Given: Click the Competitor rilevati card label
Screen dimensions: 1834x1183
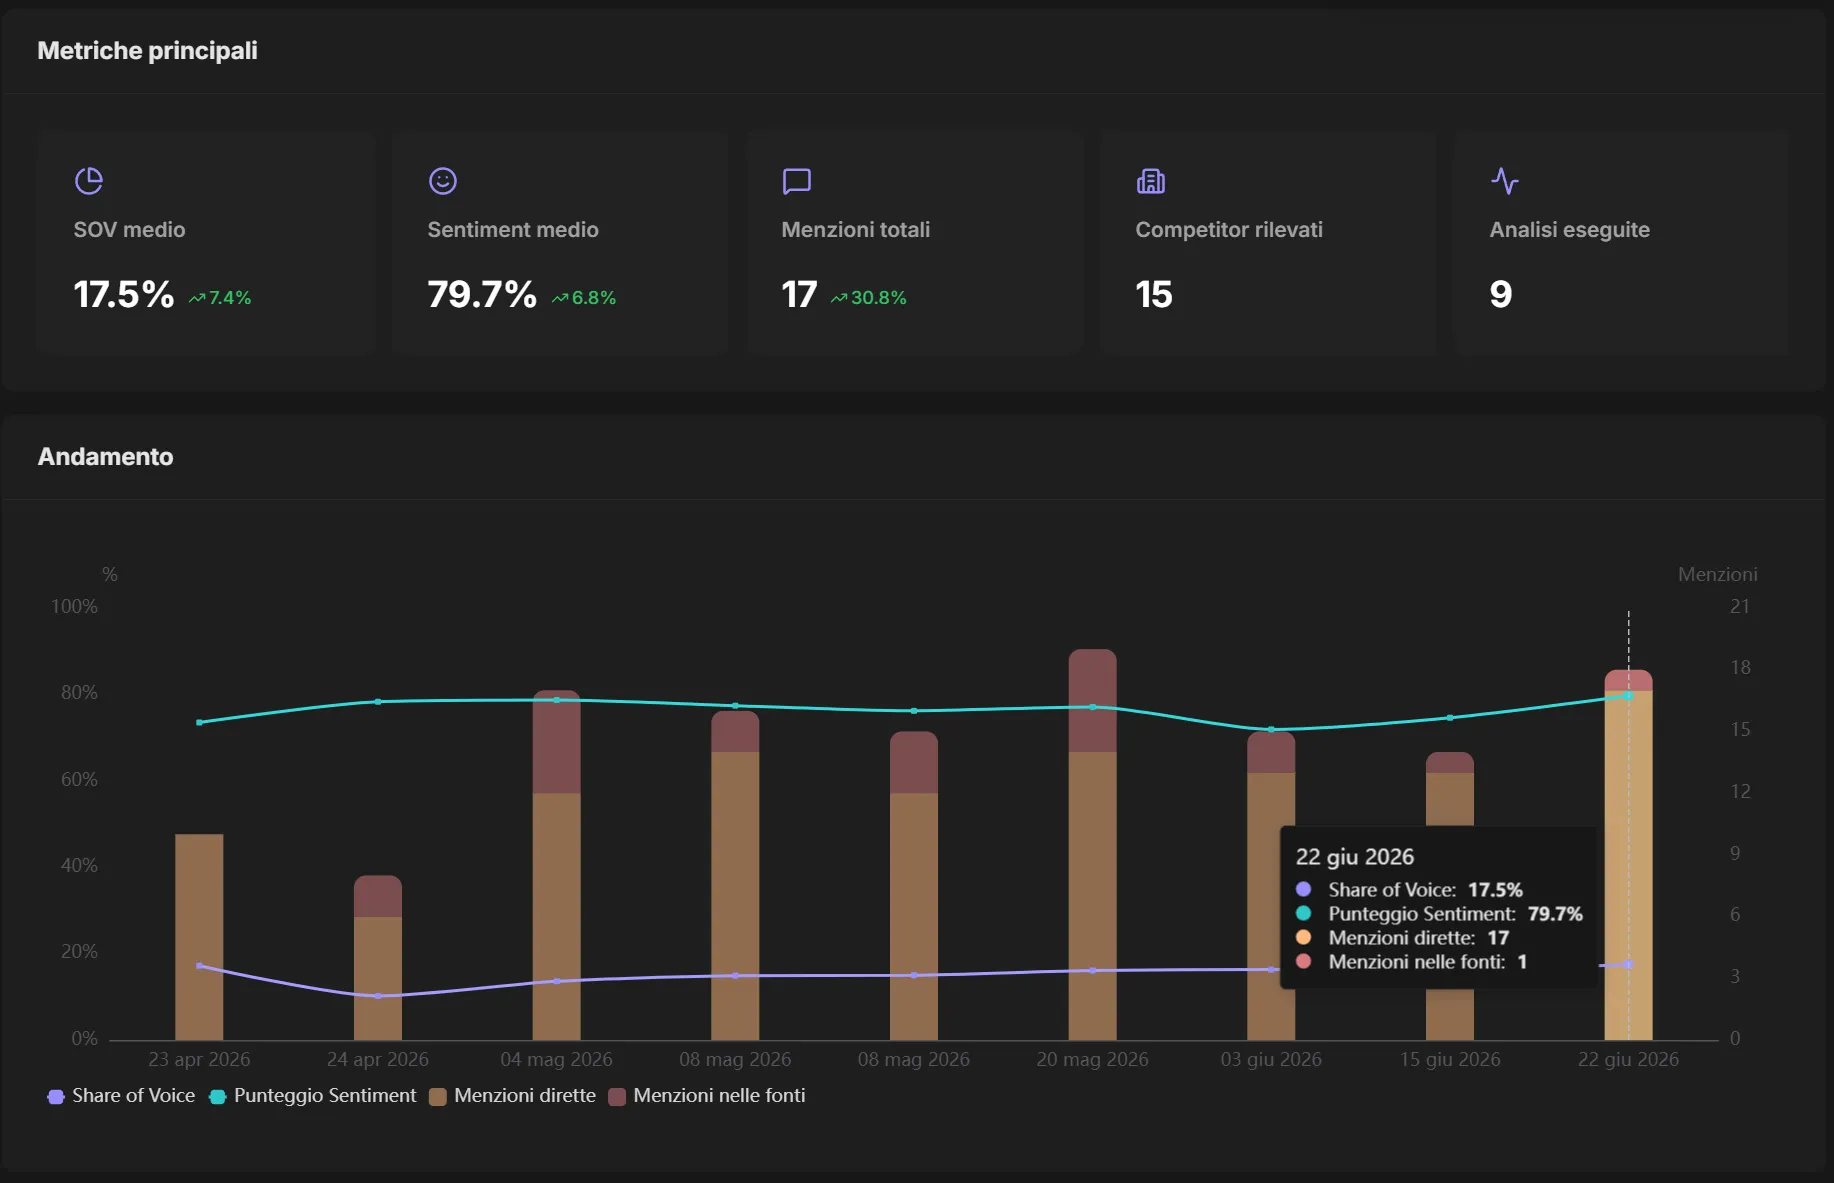Looking at the screenshot, I should pos(1229,230).
